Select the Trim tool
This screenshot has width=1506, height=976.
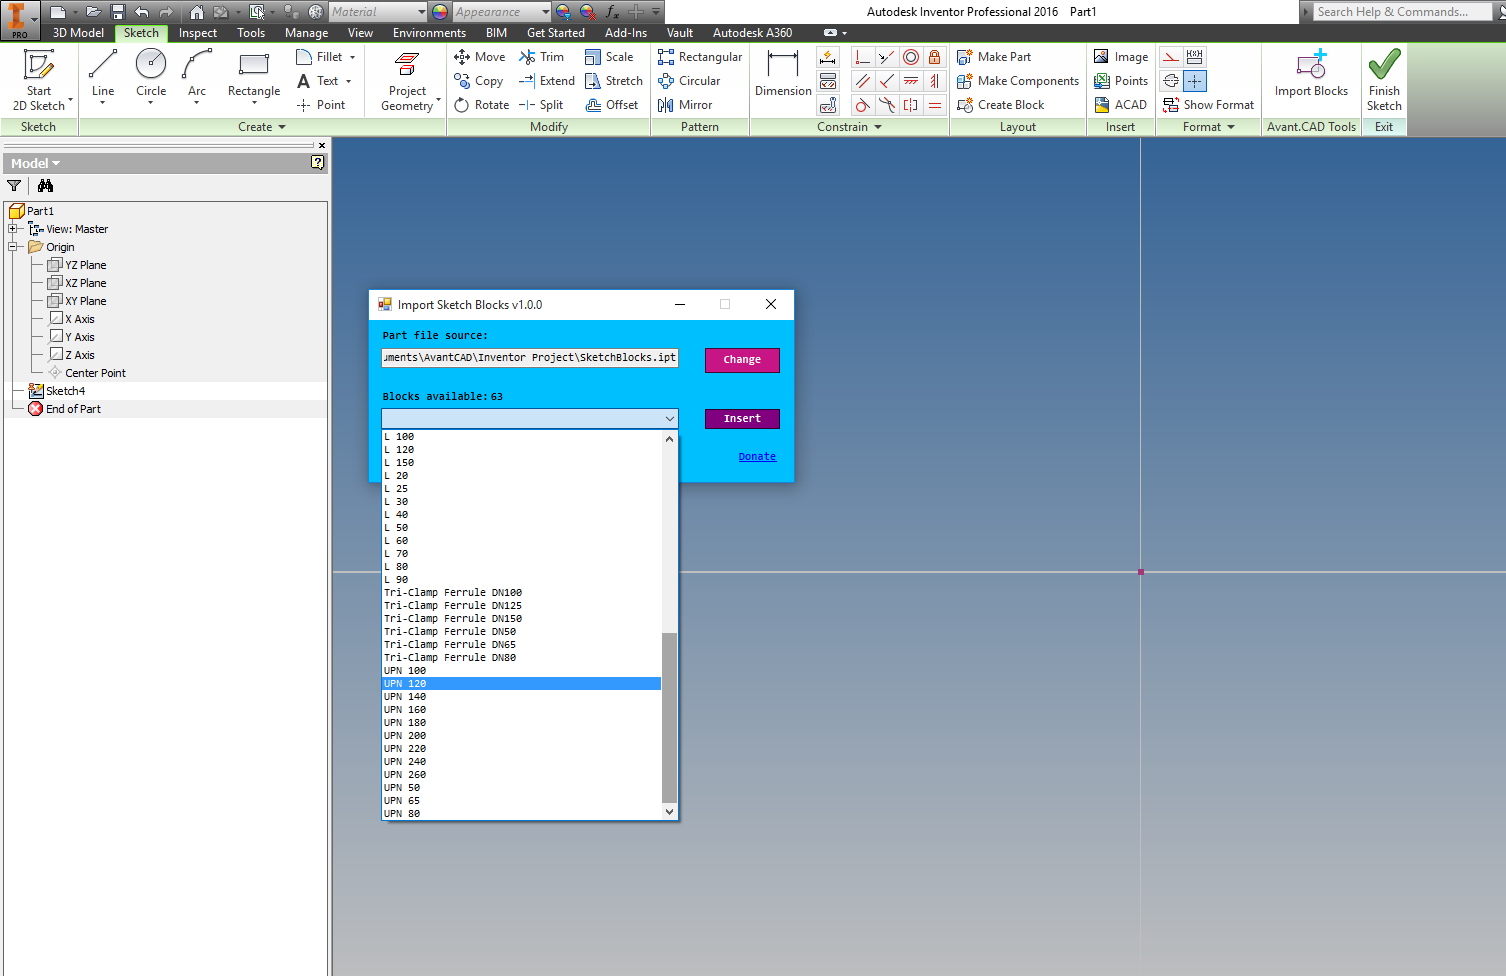[541, 57]
